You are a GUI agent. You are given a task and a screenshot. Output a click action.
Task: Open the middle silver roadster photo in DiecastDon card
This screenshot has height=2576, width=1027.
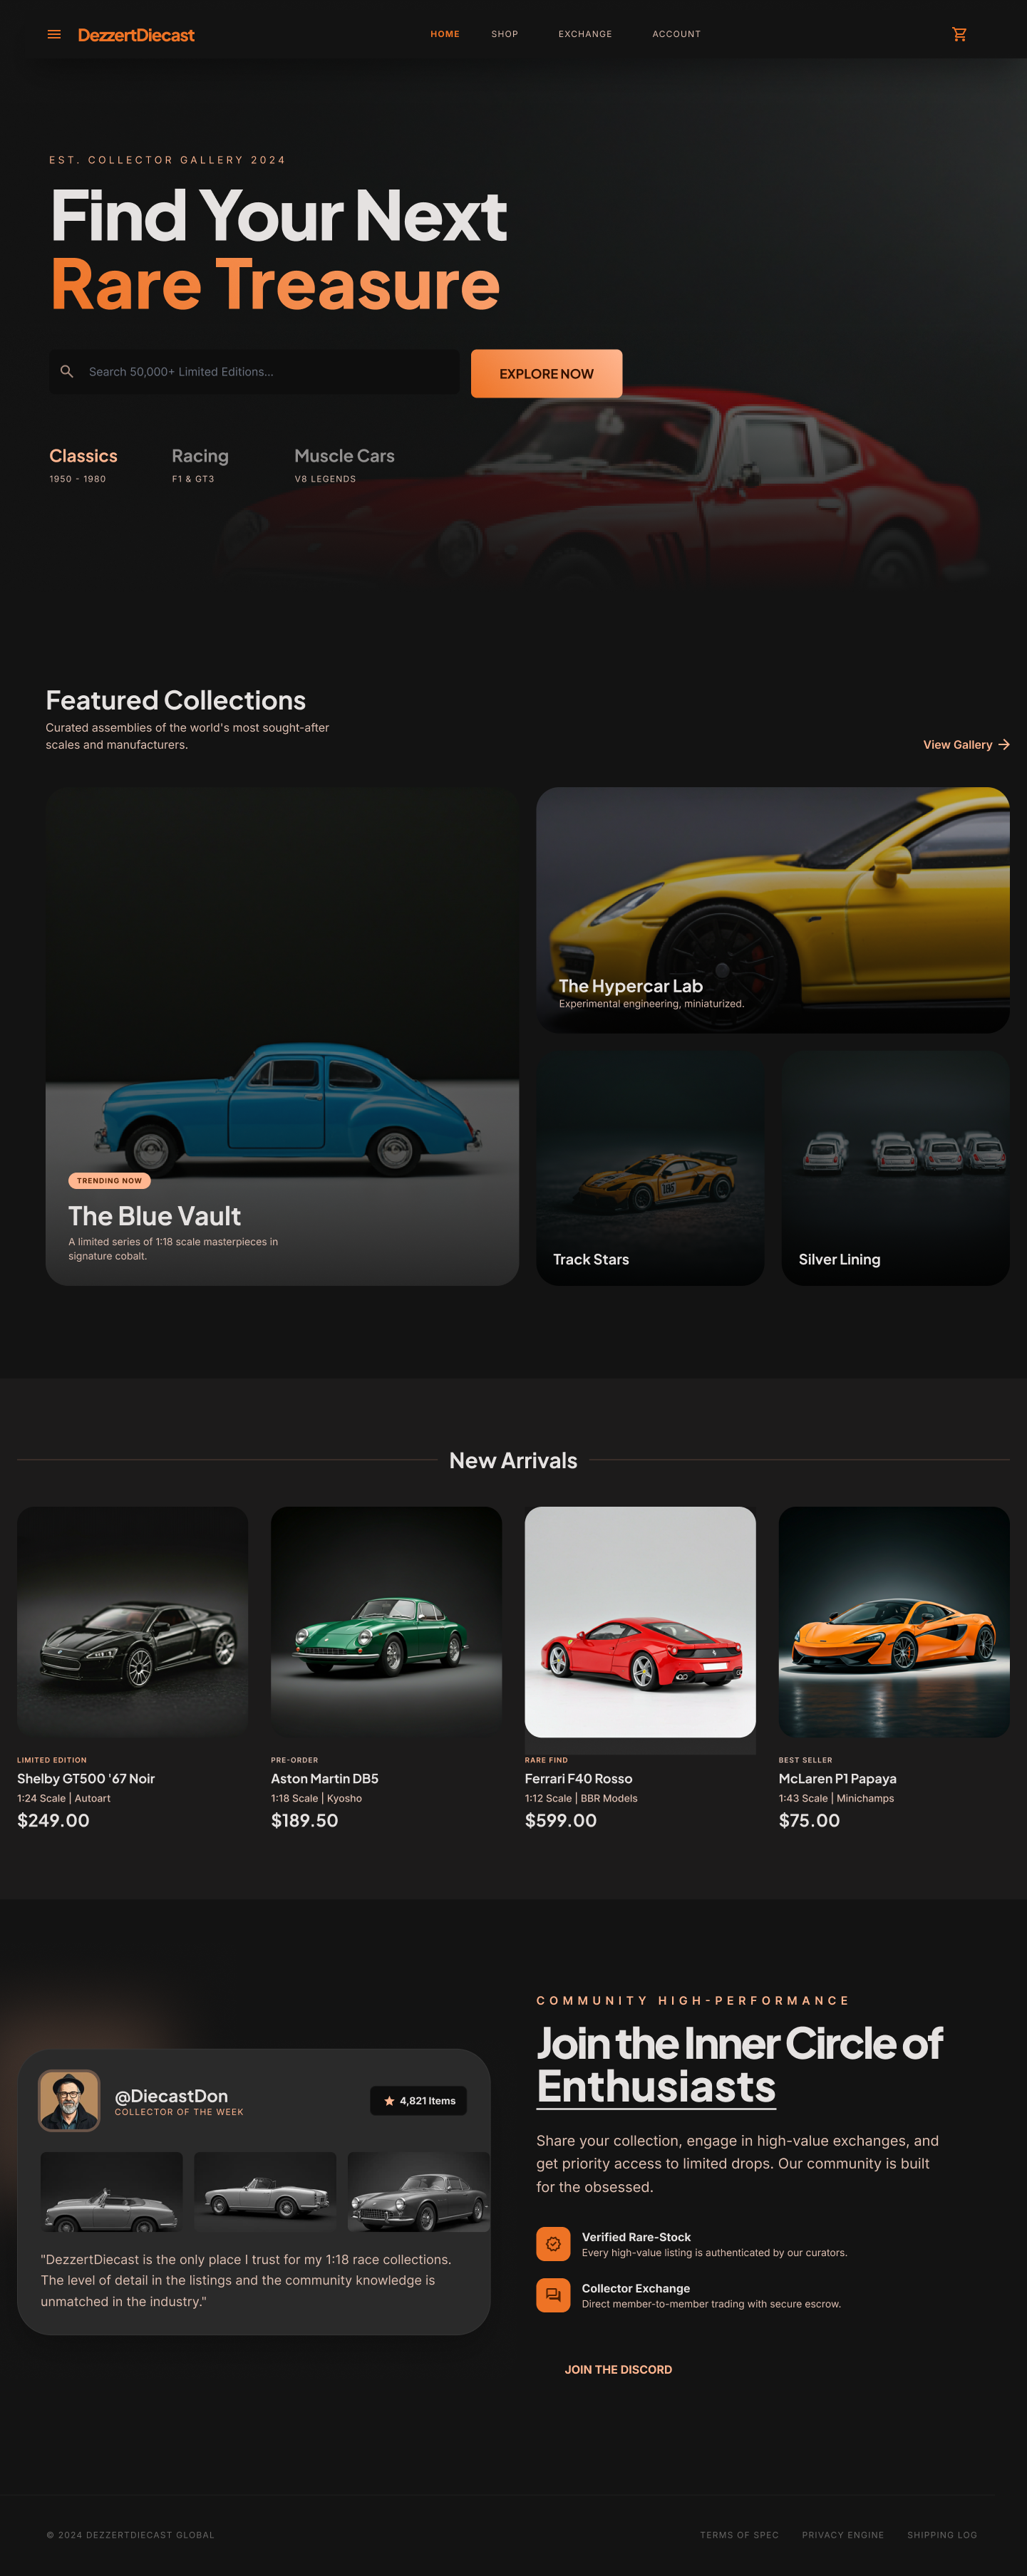click(x=265, y=2191)
